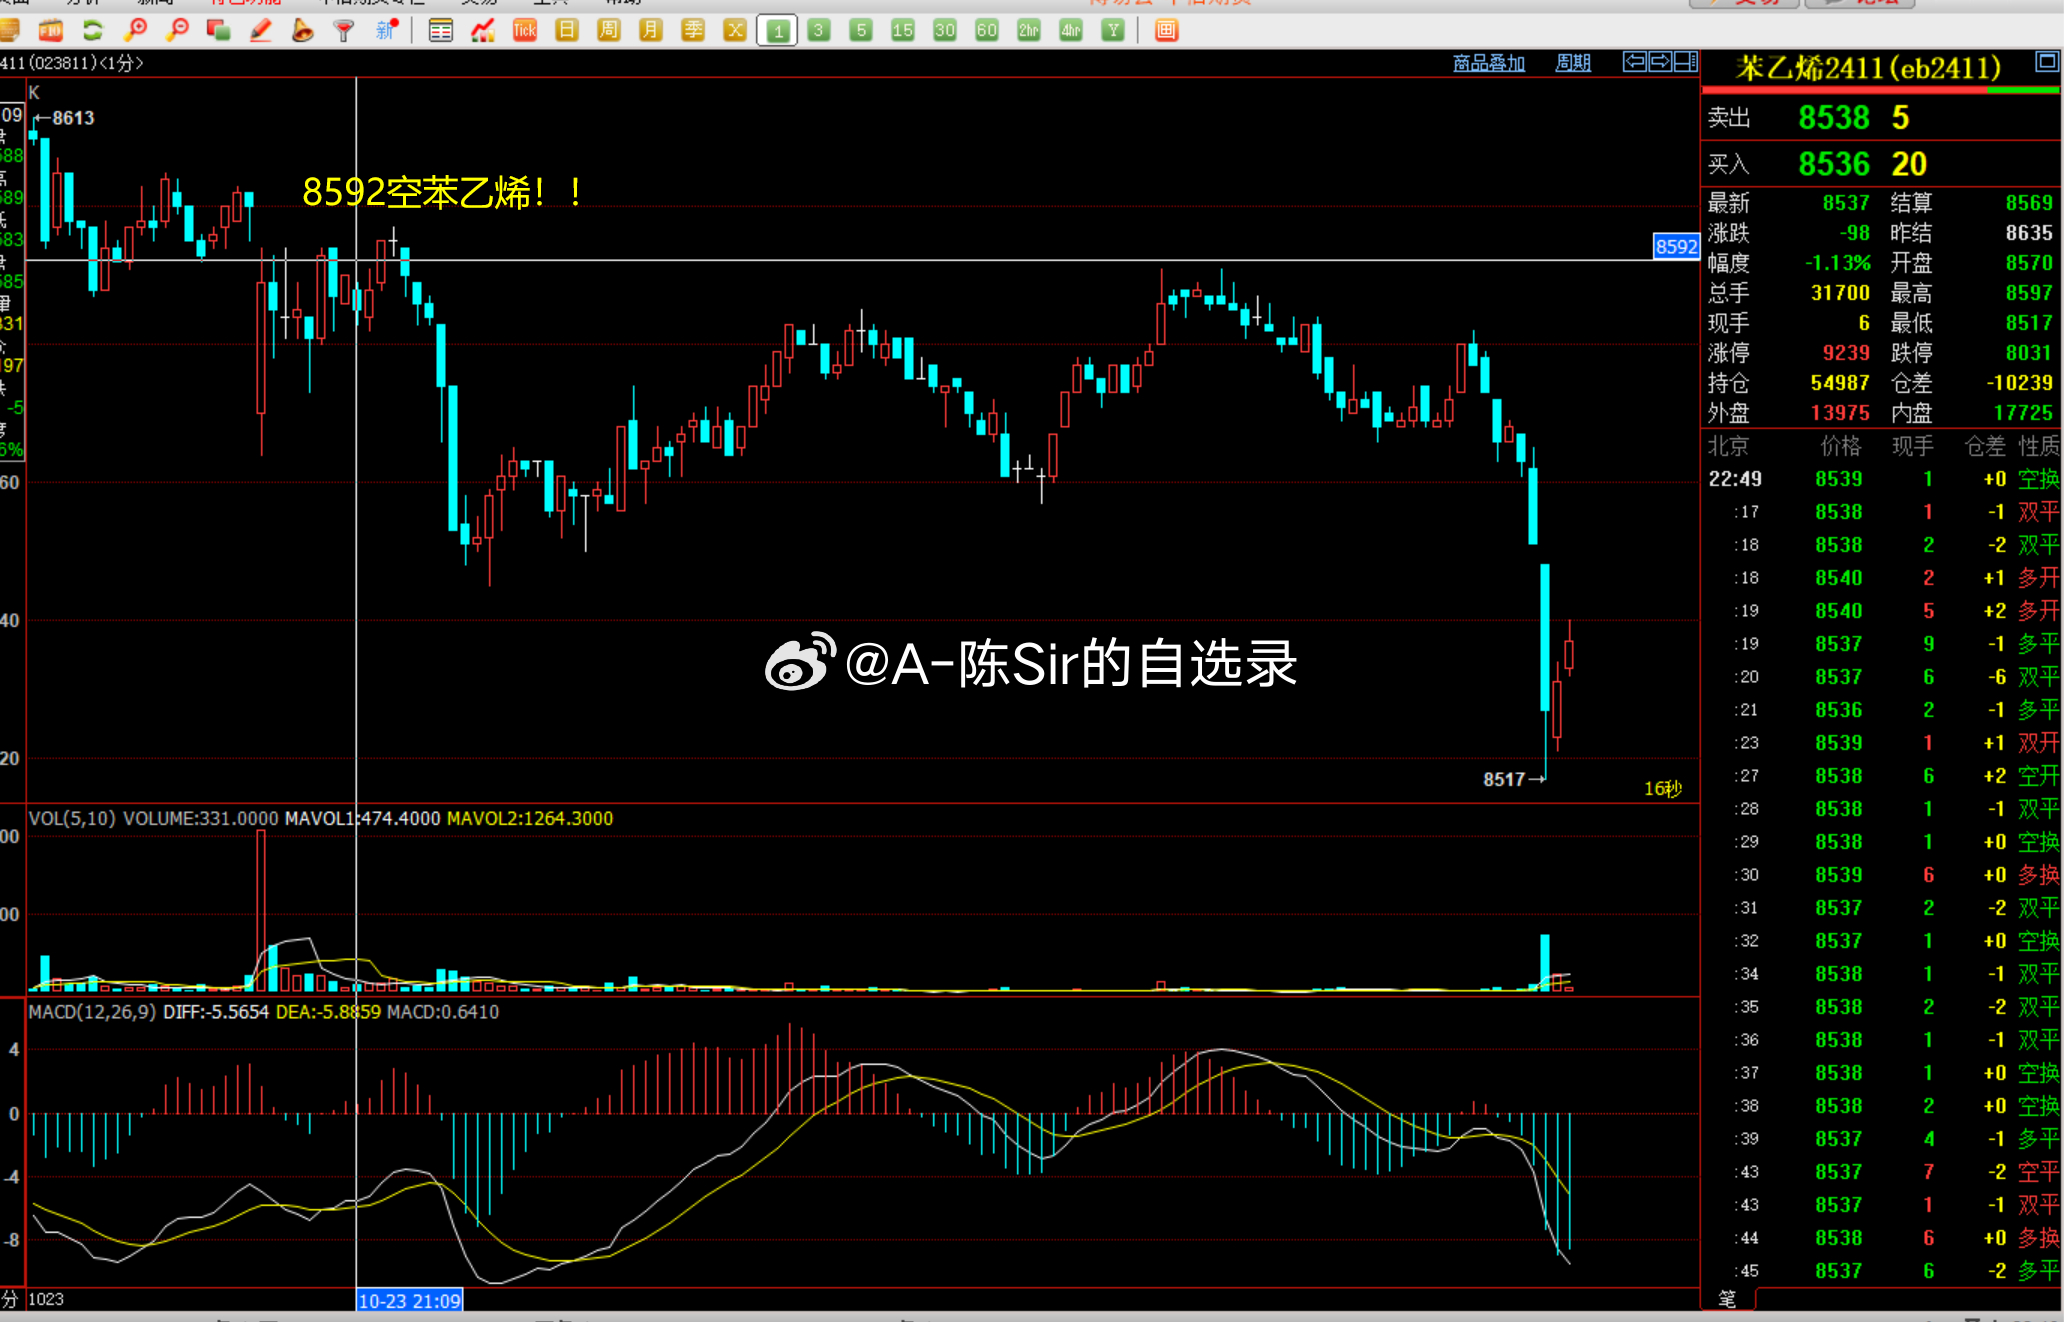Select the green Y period button
This screenshot has width=2064, height=1322.
(x=1113, y=30)
